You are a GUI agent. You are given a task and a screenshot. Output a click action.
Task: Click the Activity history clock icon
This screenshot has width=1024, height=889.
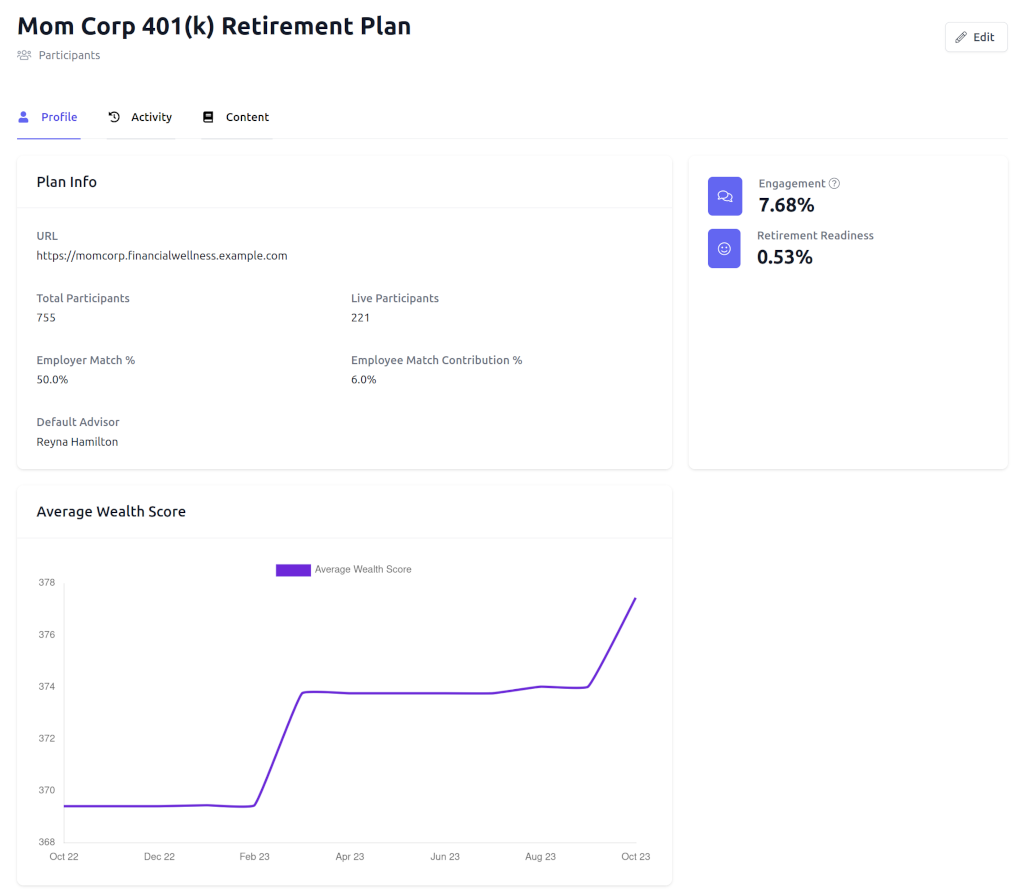point(114,117)
